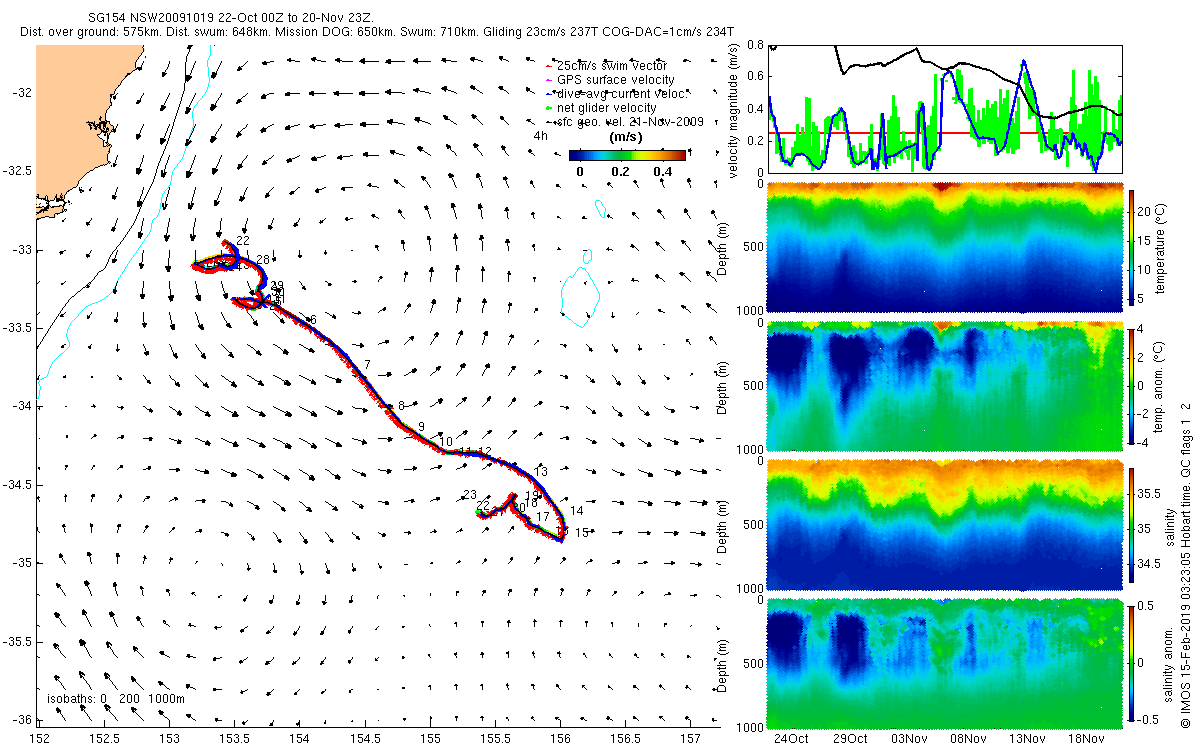This screenshot has width=1200, height=750.
Task: Click the velocity (m/s) colorbar on map
Action: coord(627,155)
